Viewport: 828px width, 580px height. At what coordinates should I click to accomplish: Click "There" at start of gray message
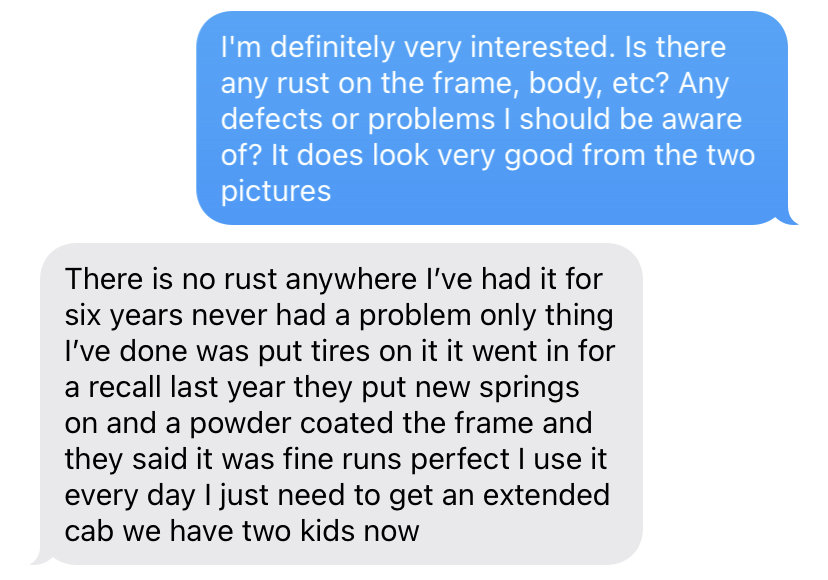coord(104,279)
